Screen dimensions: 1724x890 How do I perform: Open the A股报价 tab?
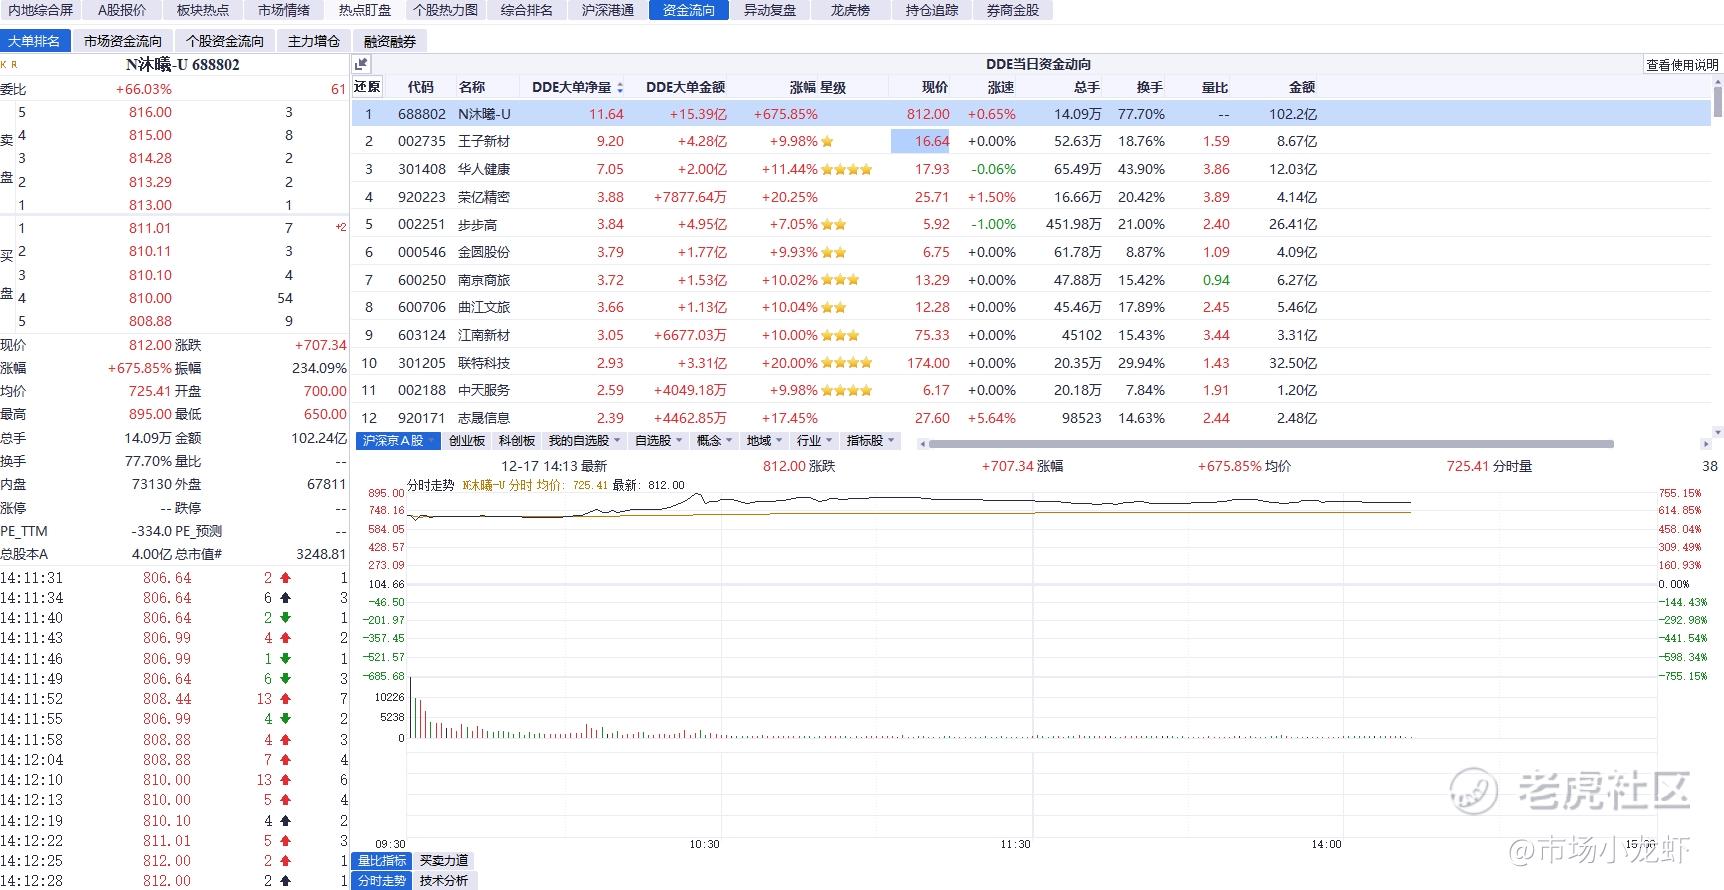pos(122,10)
